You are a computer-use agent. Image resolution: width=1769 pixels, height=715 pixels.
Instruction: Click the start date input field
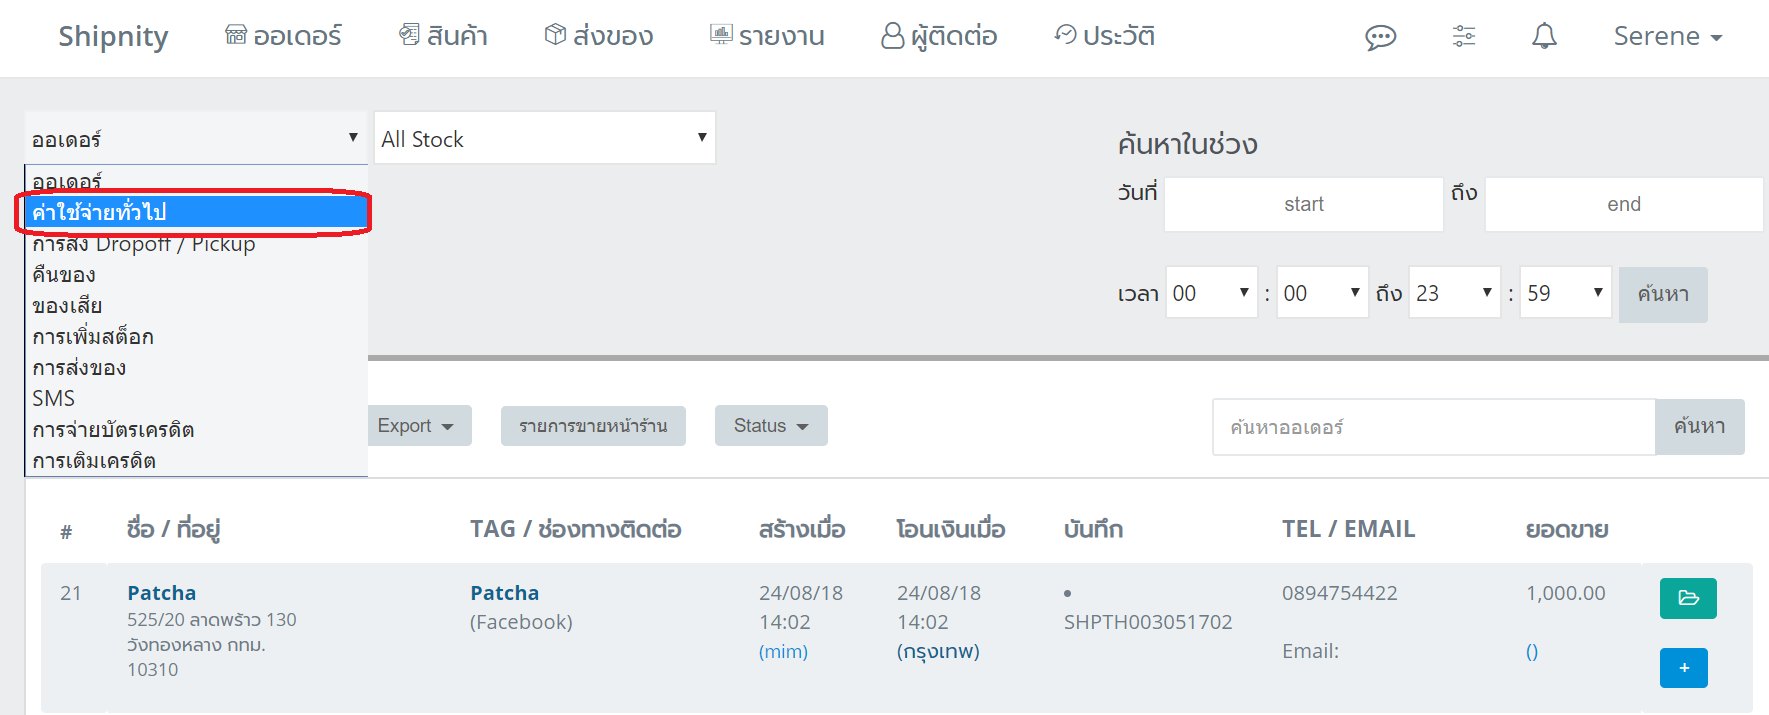[1303, 204]
